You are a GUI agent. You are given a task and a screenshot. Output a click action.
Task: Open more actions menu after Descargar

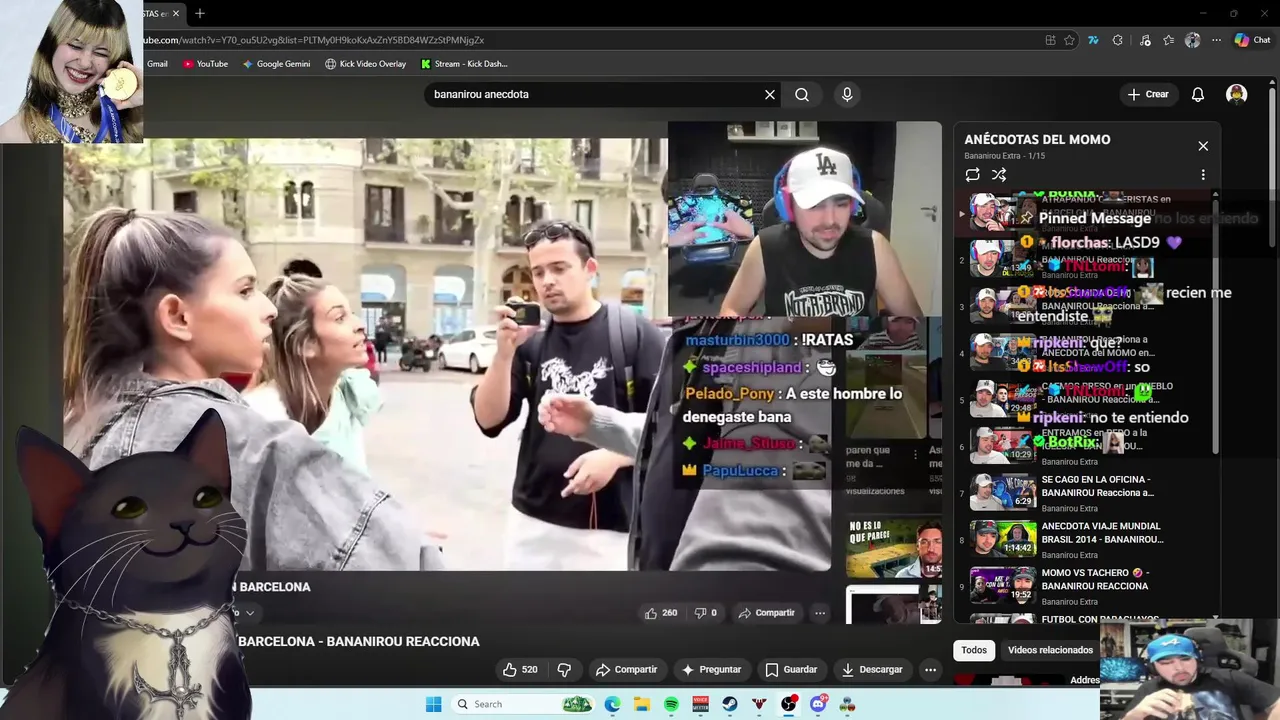pyautogui.click(x=931, y=669)
